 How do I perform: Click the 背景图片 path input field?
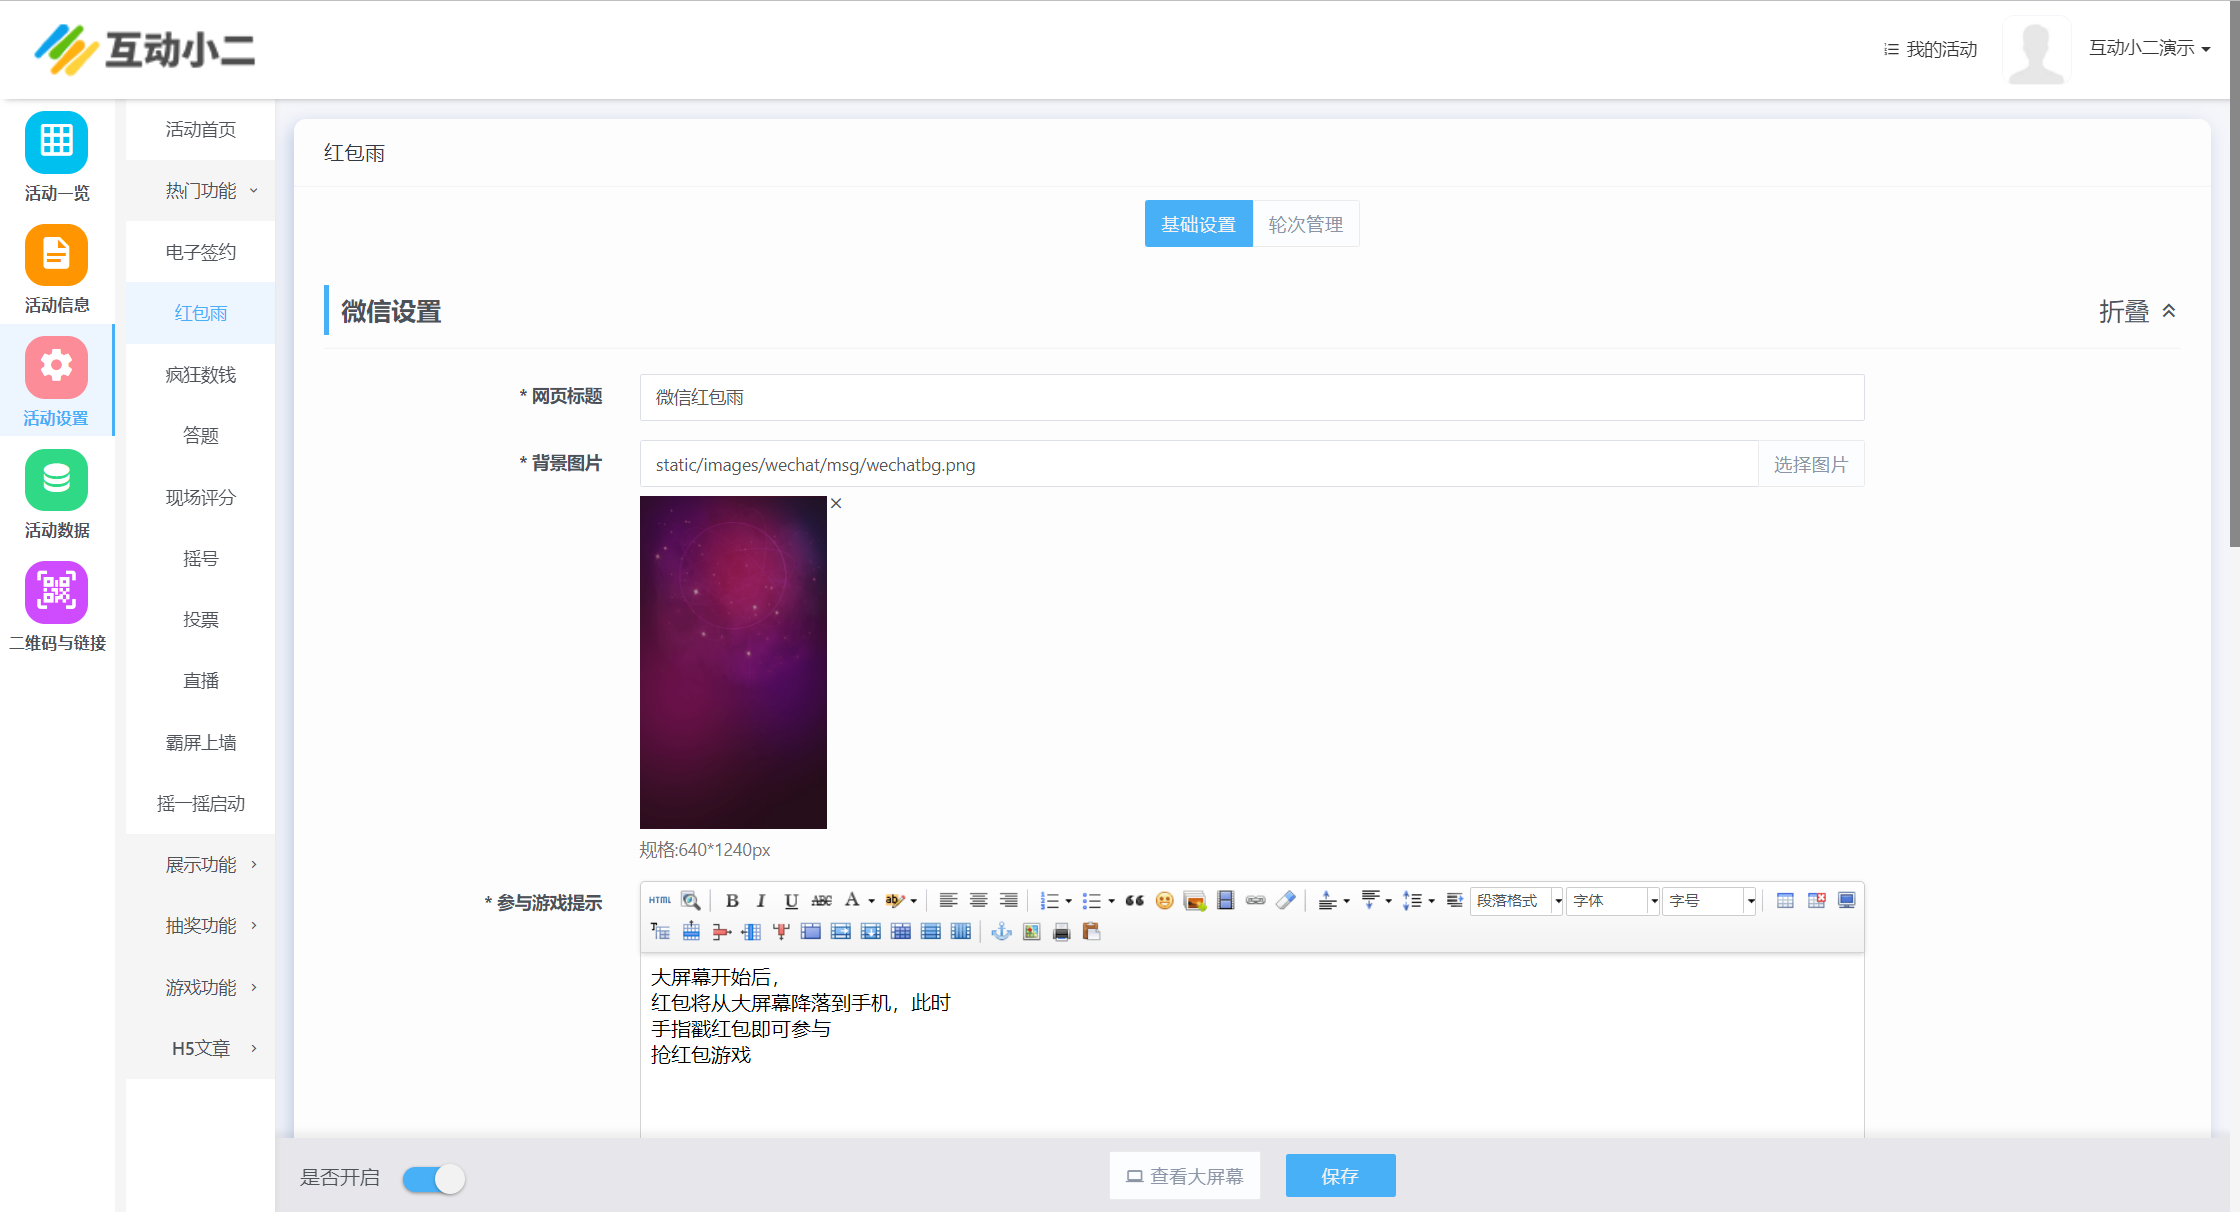pos(1199,464)
